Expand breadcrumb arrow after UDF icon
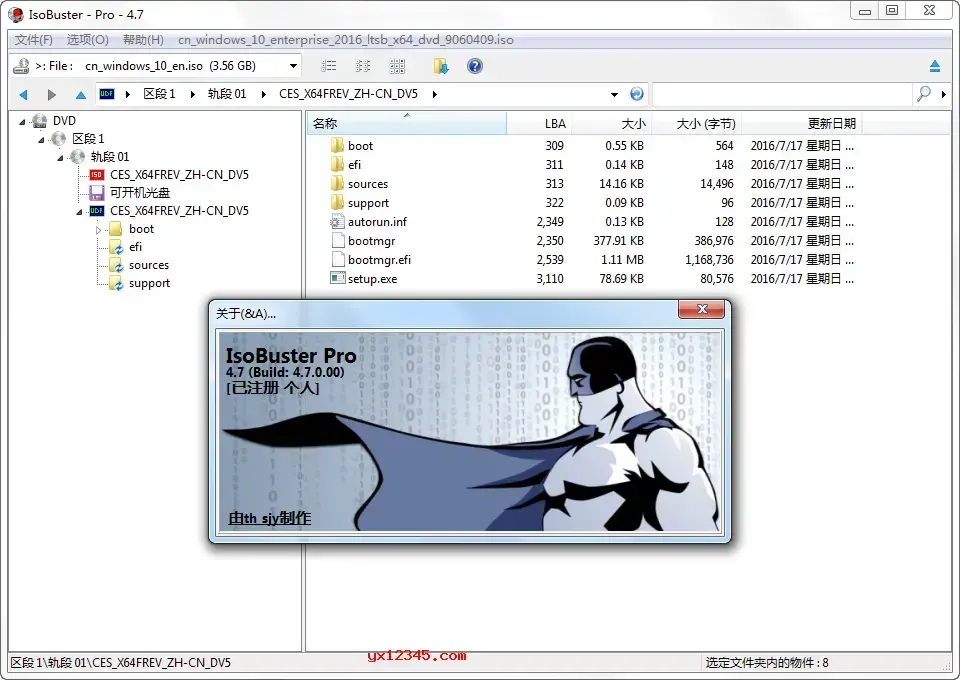This screenshot has width=960, height=680. pyautogui.click(x=127, y=94)
